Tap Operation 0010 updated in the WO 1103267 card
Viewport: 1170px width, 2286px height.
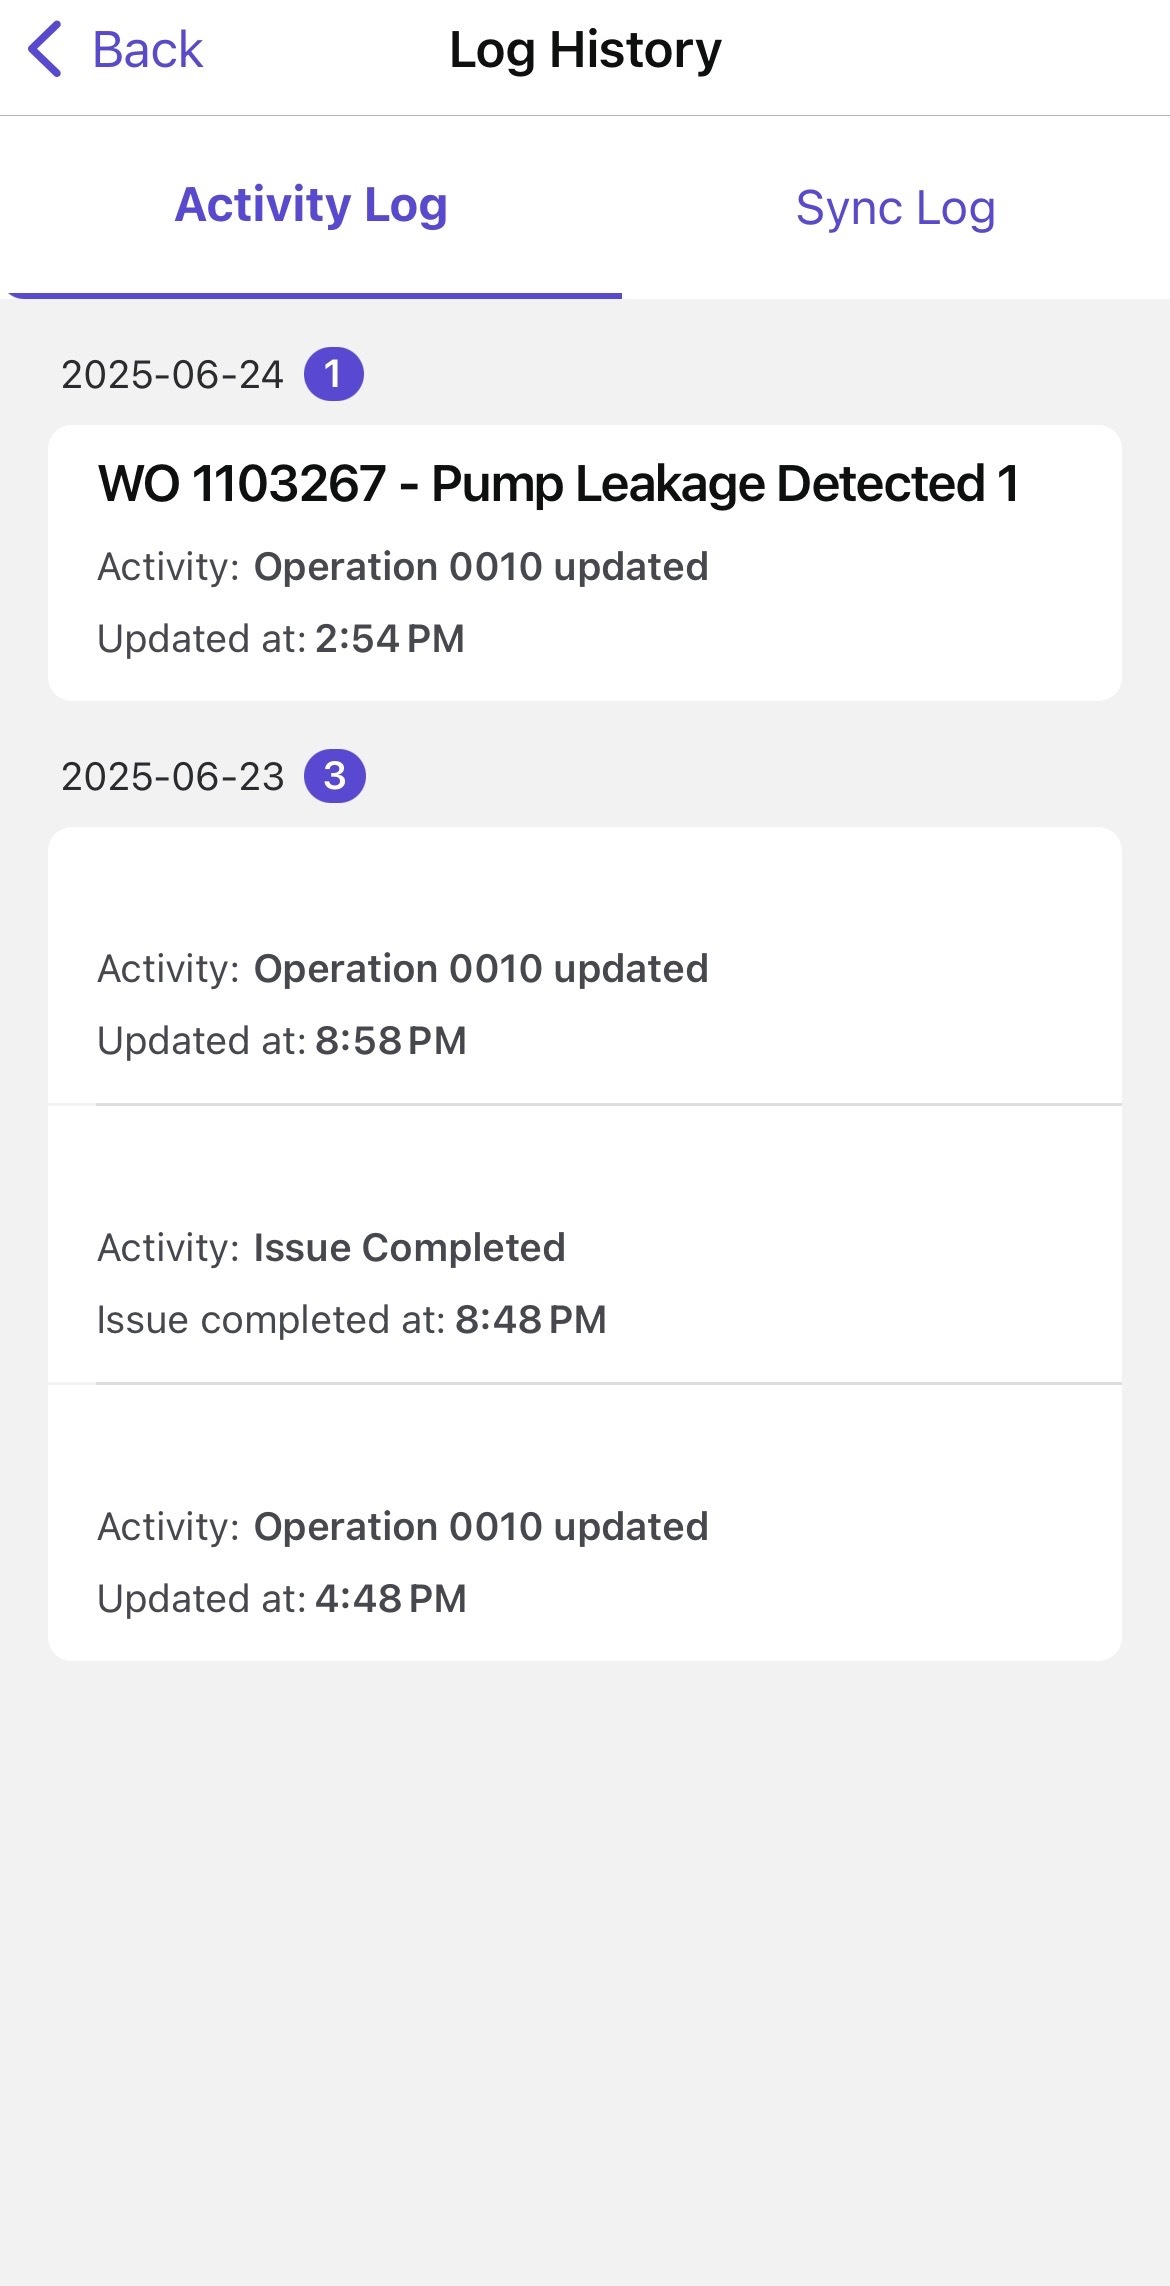click(480, 567)
